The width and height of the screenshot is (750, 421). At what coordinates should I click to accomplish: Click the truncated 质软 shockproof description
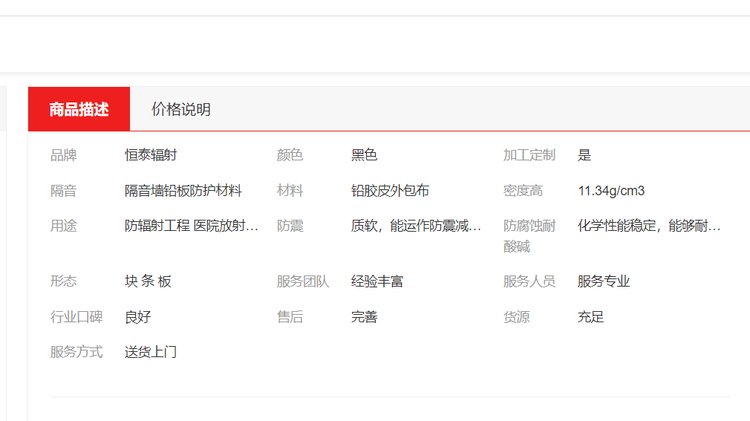pyautogui.click(x=416, y=226)
